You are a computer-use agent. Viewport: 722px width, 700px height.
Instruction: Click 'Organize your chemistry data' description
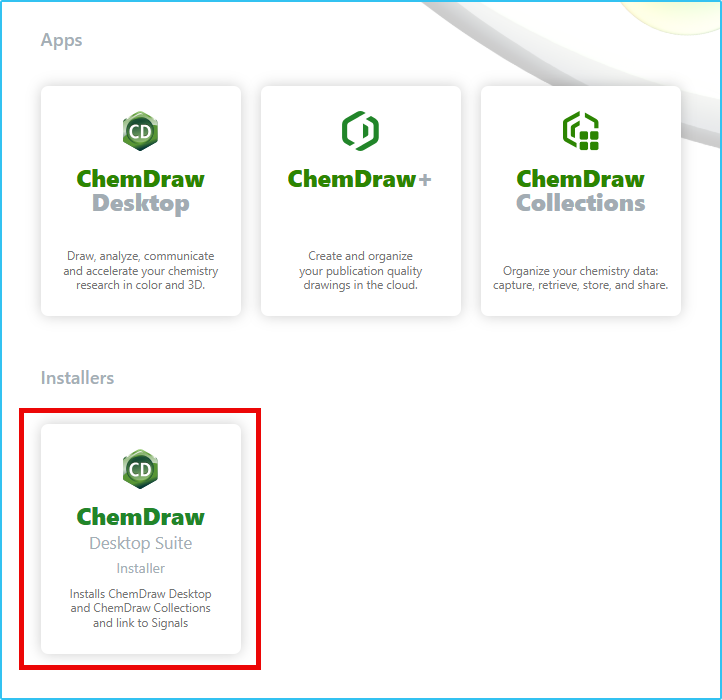[x=580, y=278]
